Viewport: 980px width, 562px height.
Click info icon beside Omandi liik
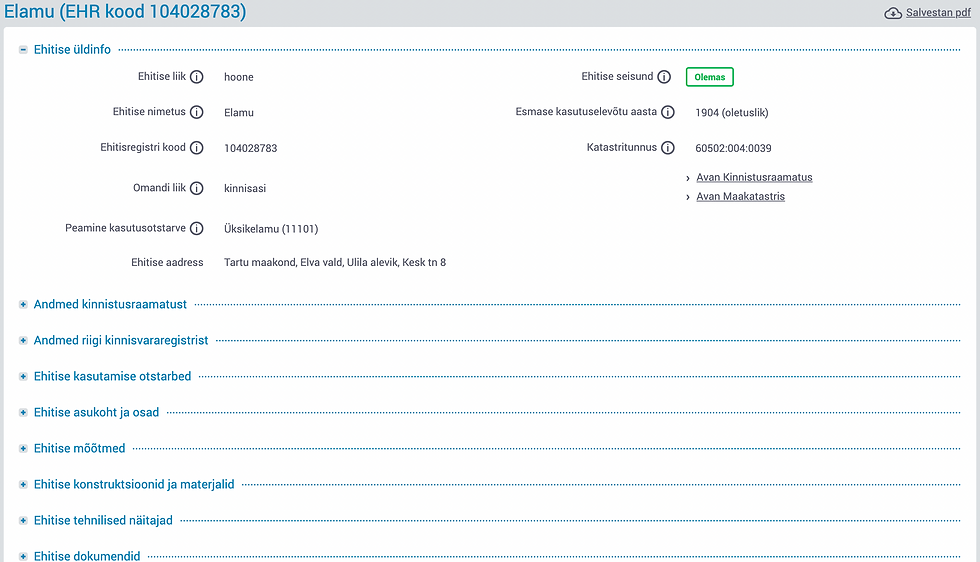(x=197, y=188)
